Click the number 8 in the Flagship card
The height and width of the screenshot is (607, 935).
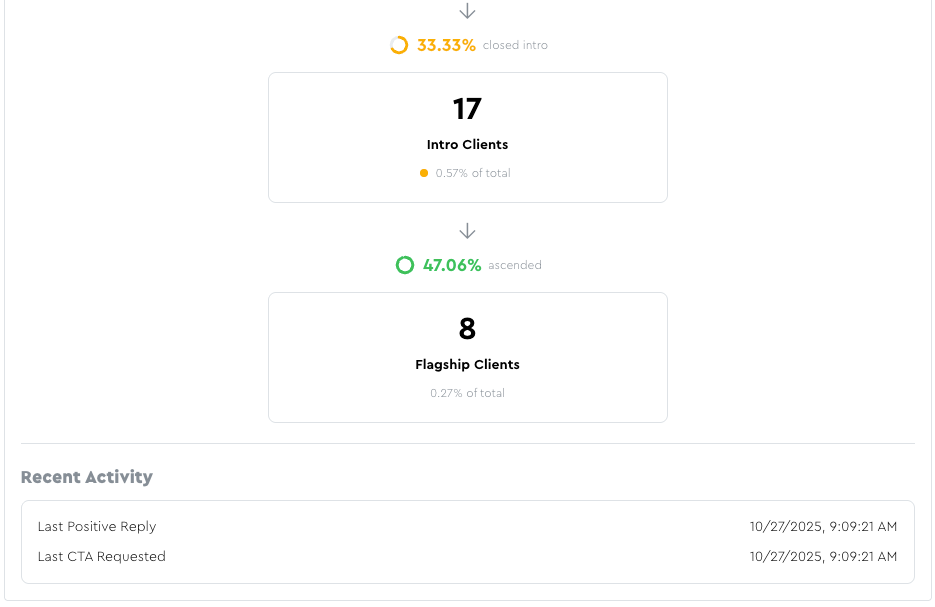pyautogui.click(x=467, y=329)
